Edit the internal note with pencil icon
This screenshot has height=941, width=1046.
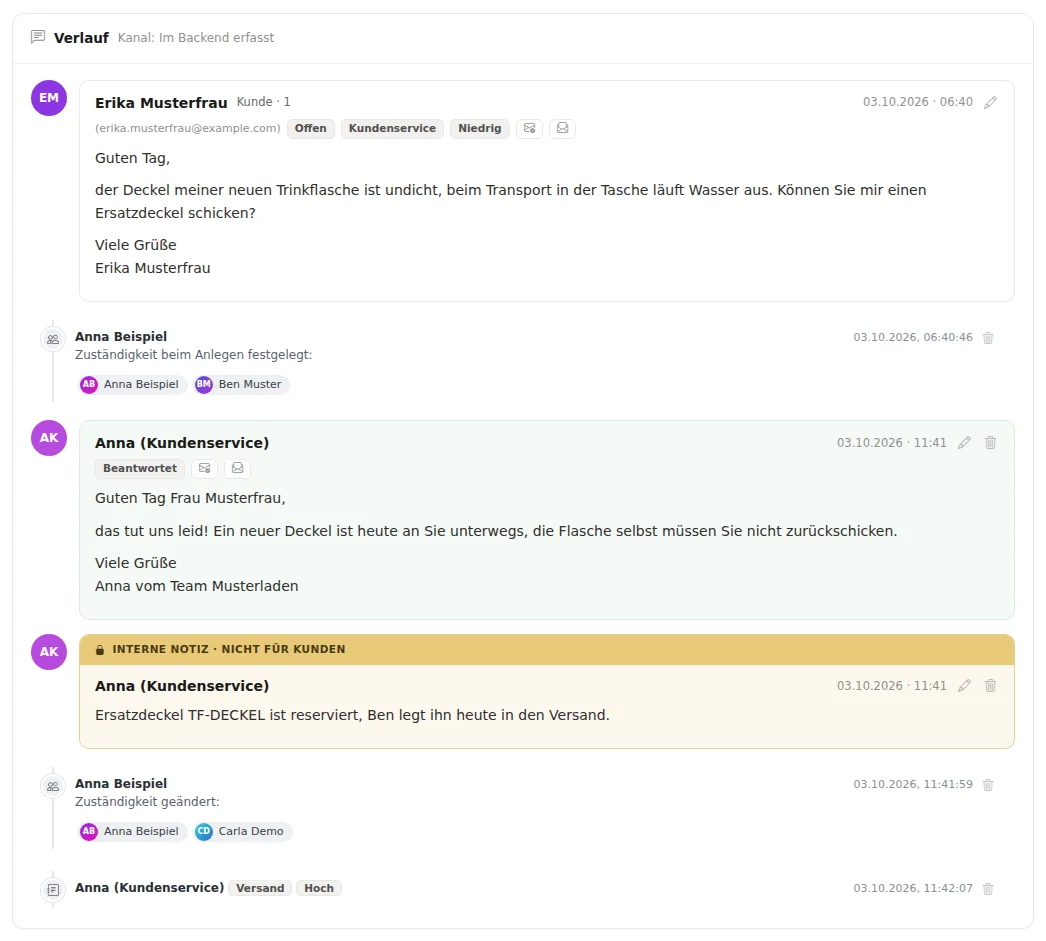[x=965, y=686]
